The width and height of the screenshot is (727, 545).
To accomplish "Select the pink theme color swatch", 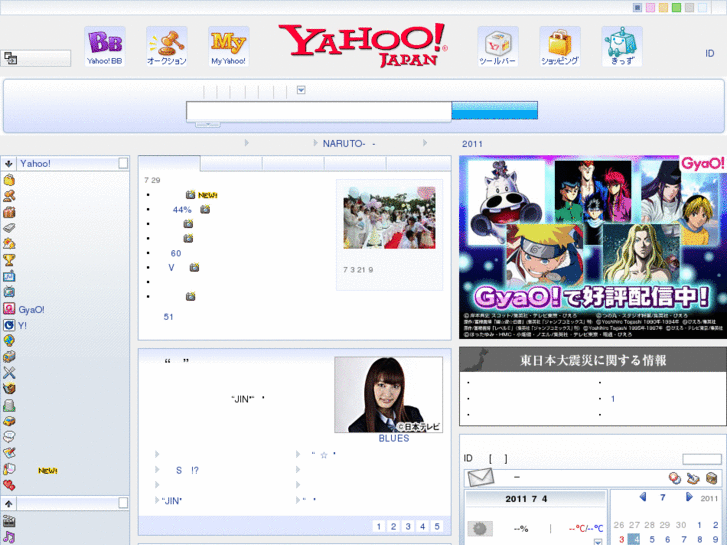I will (650, 8).
